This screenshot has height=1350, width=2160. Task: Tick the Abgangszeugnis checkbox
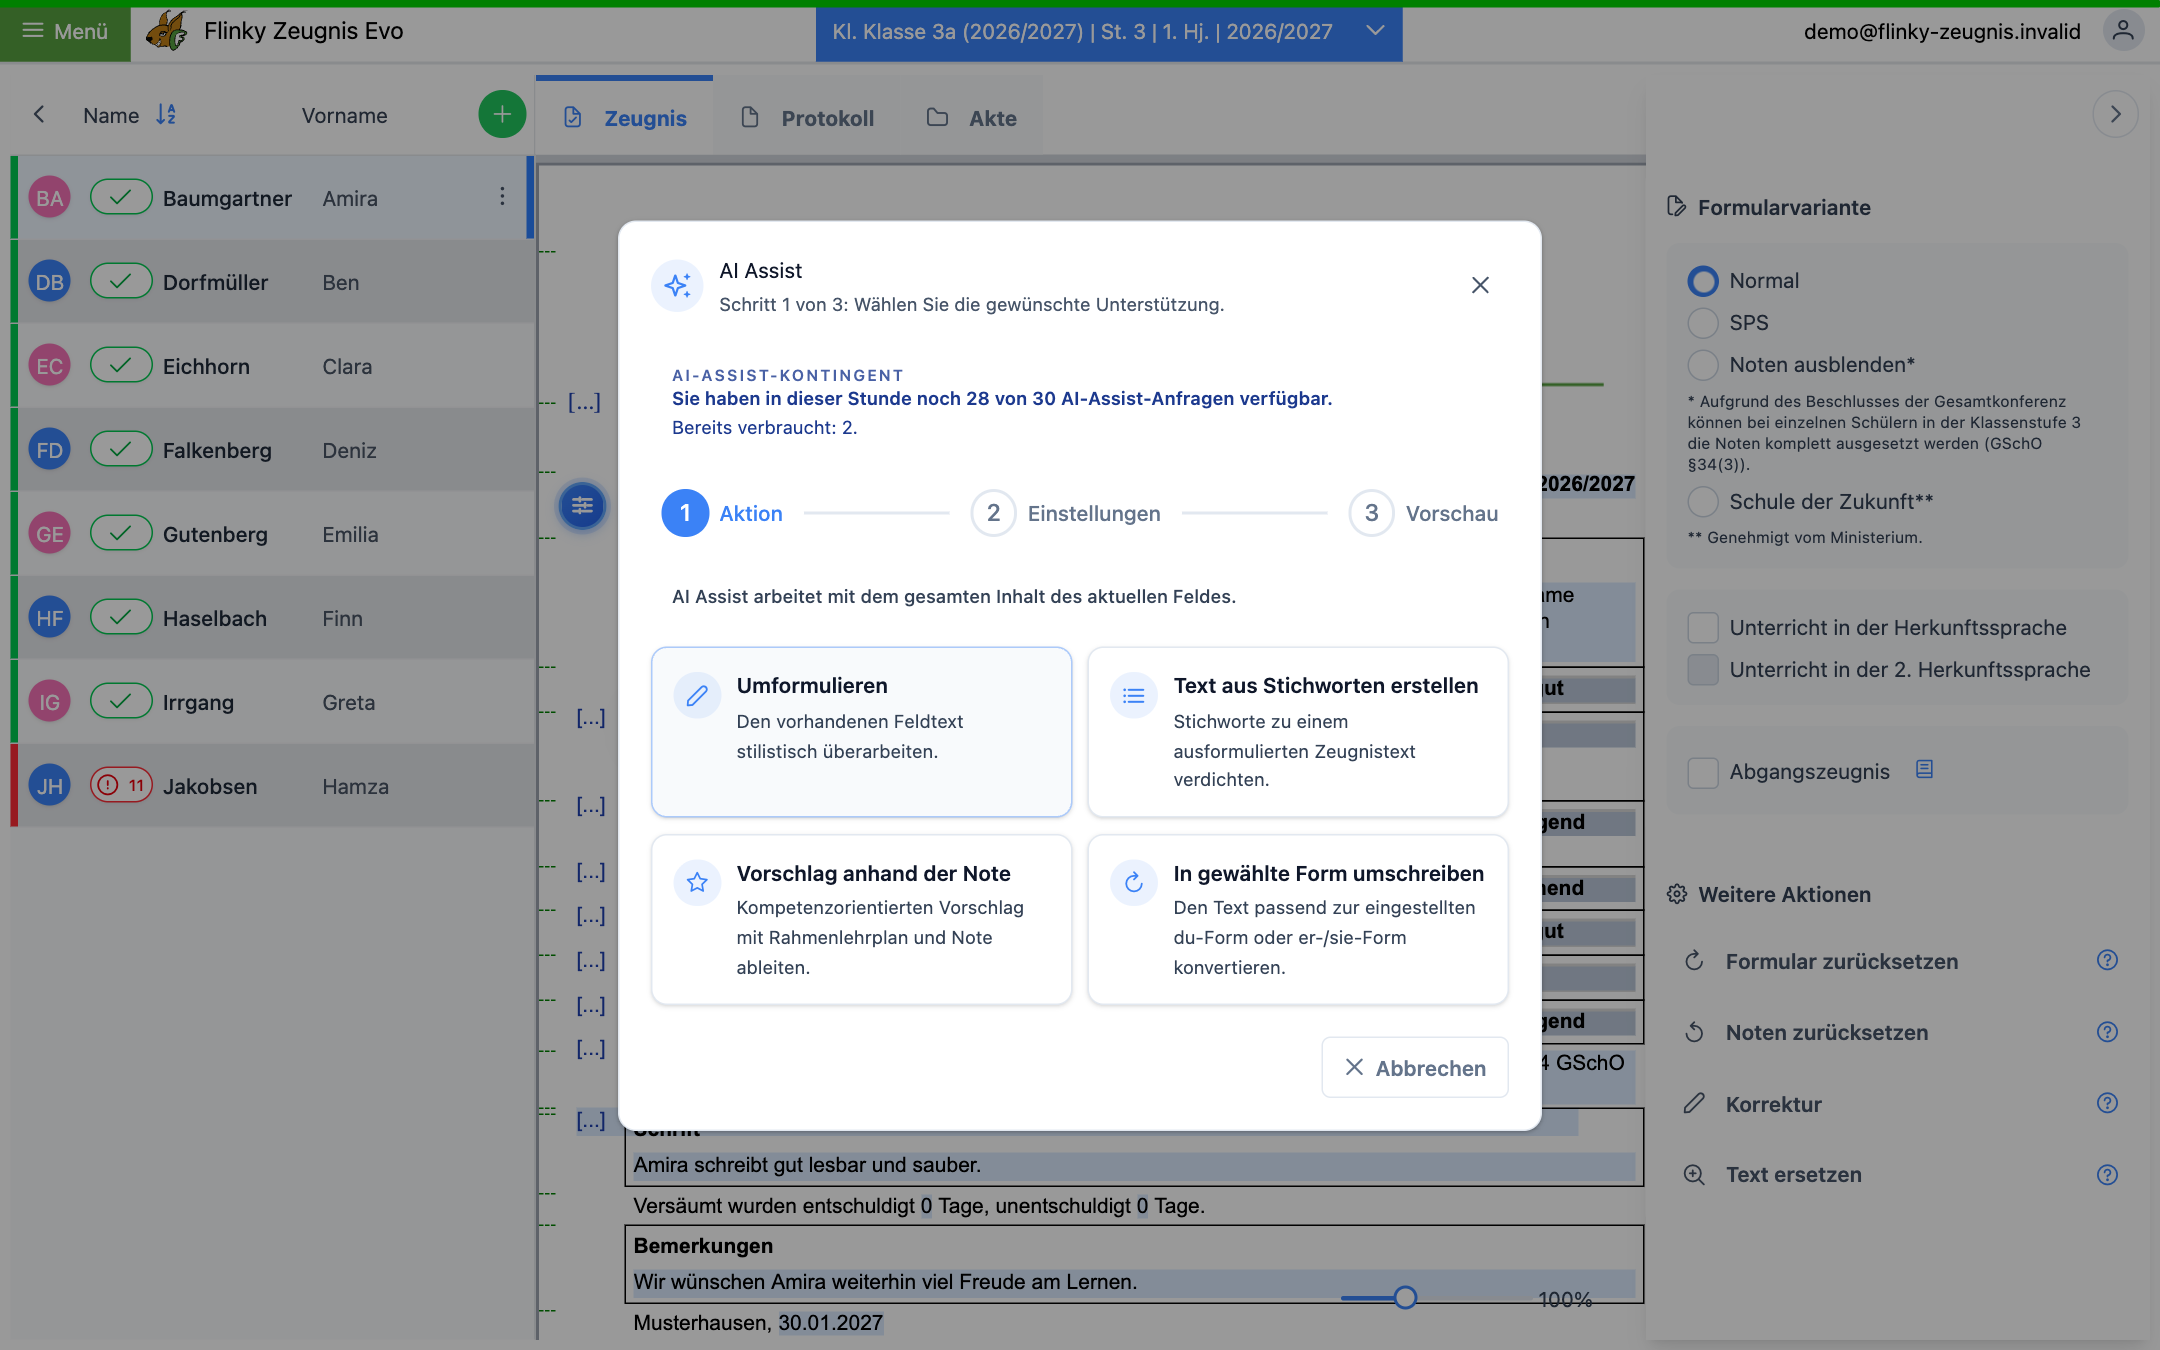1703,772
